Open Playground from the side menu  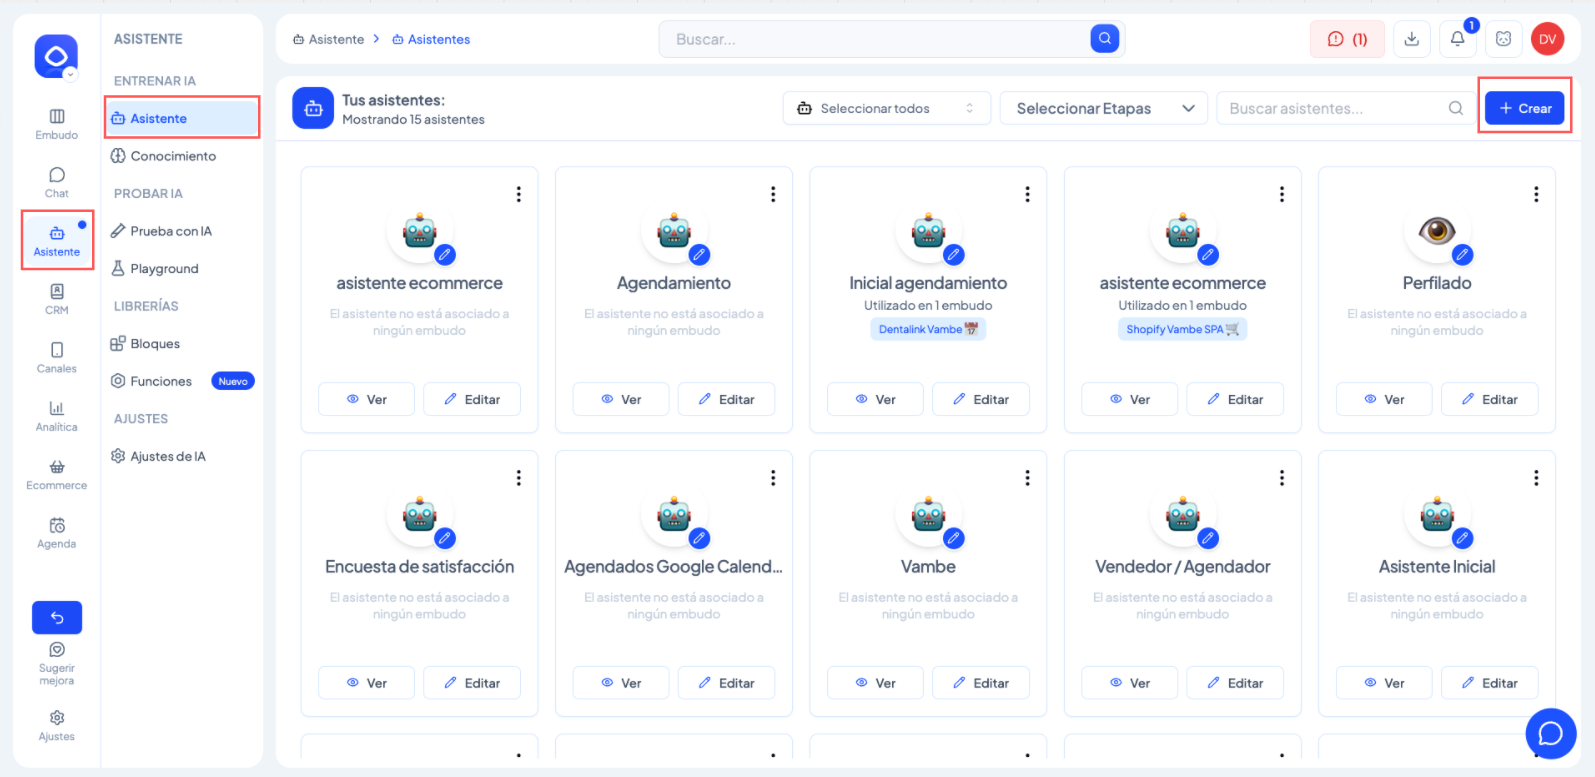pyautogui.click(x=164, y=269)
